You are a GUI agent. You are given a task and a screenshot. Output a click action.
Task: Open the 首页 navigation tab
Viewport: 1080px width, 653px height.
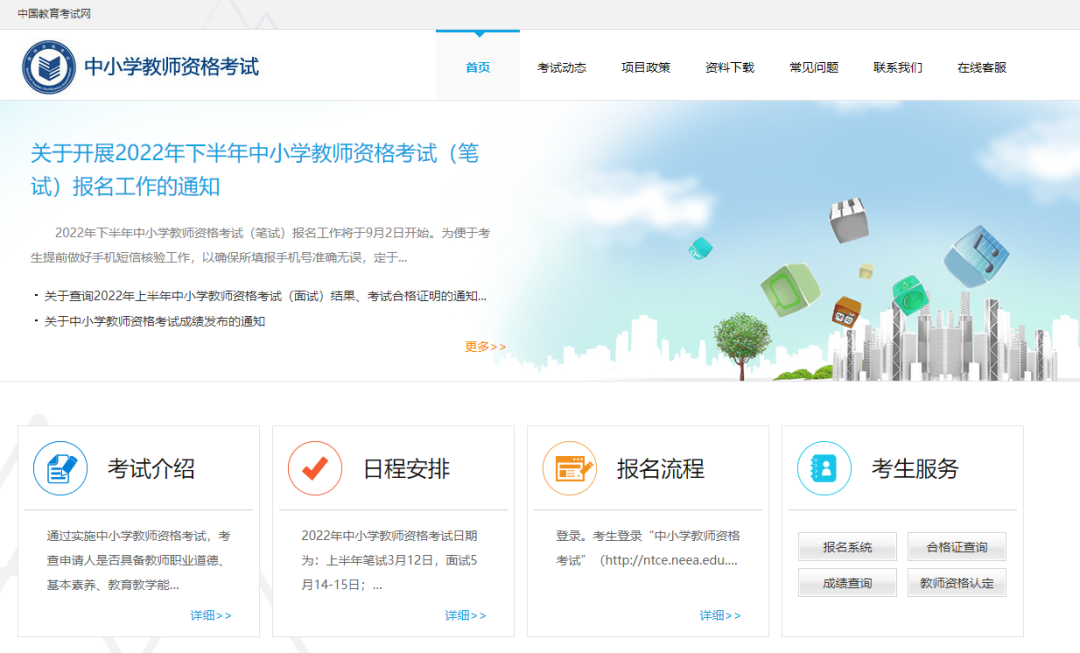click(x=478, y=67)
